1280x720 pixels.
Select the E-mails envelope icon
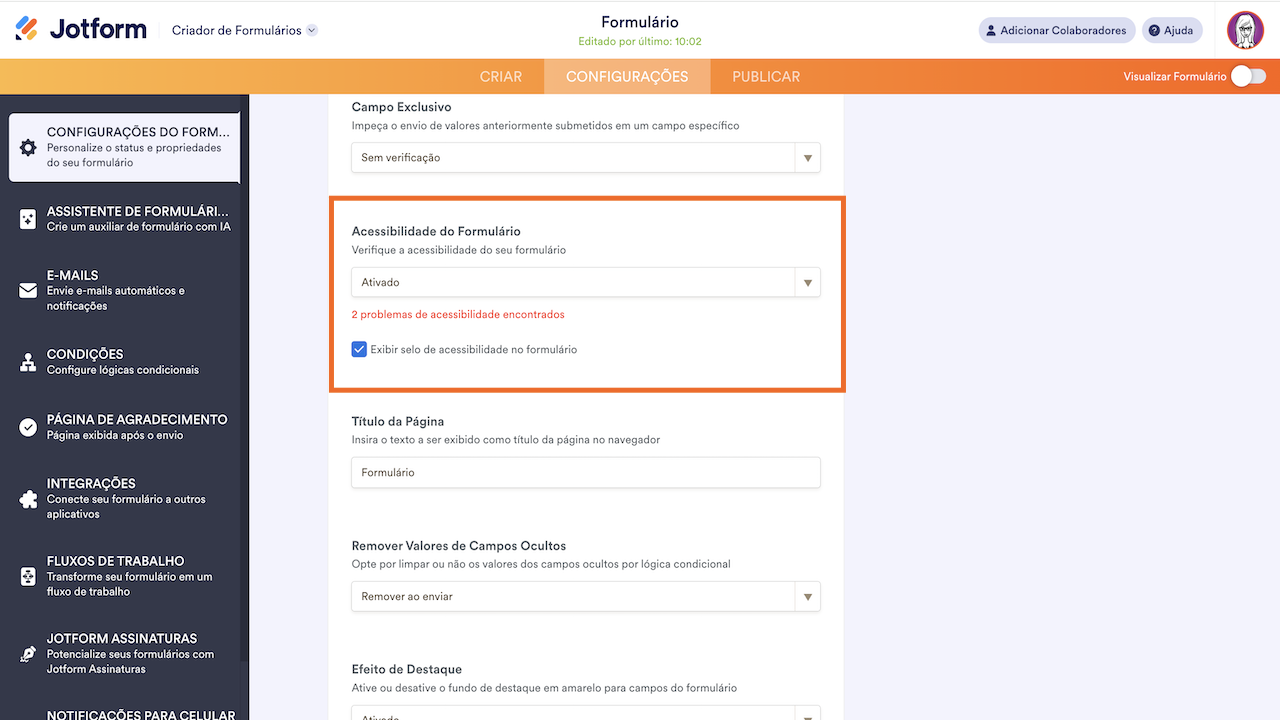pyautogui.click(x=28, y=291)
